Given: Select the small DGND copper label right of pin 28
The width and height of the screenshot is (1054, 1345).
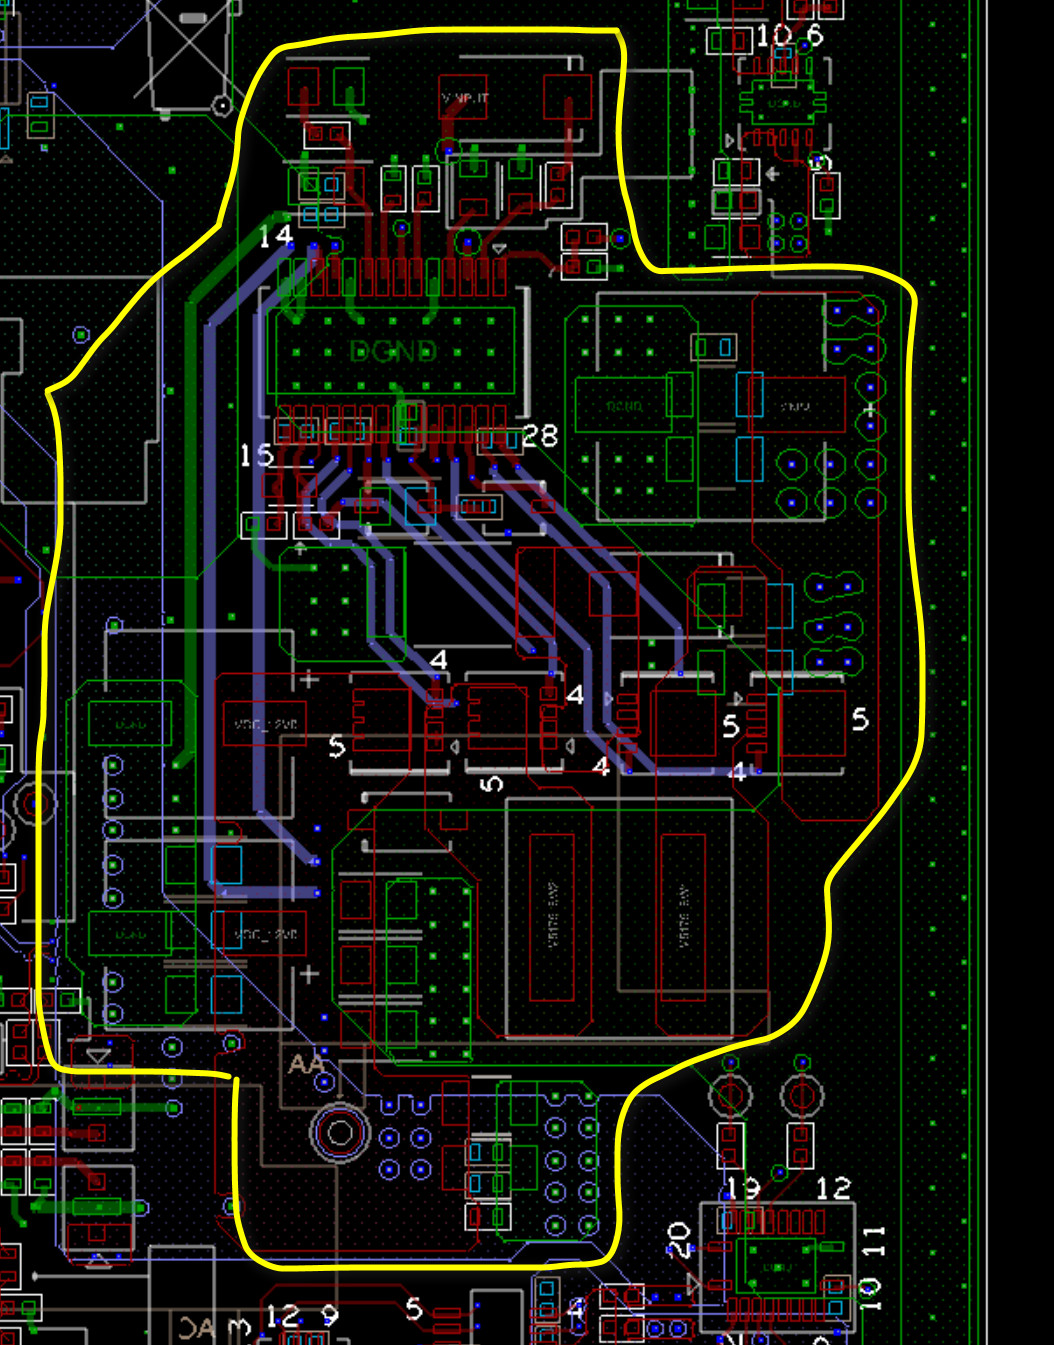Looking at the screenshot, I should (x=624, y=406).
